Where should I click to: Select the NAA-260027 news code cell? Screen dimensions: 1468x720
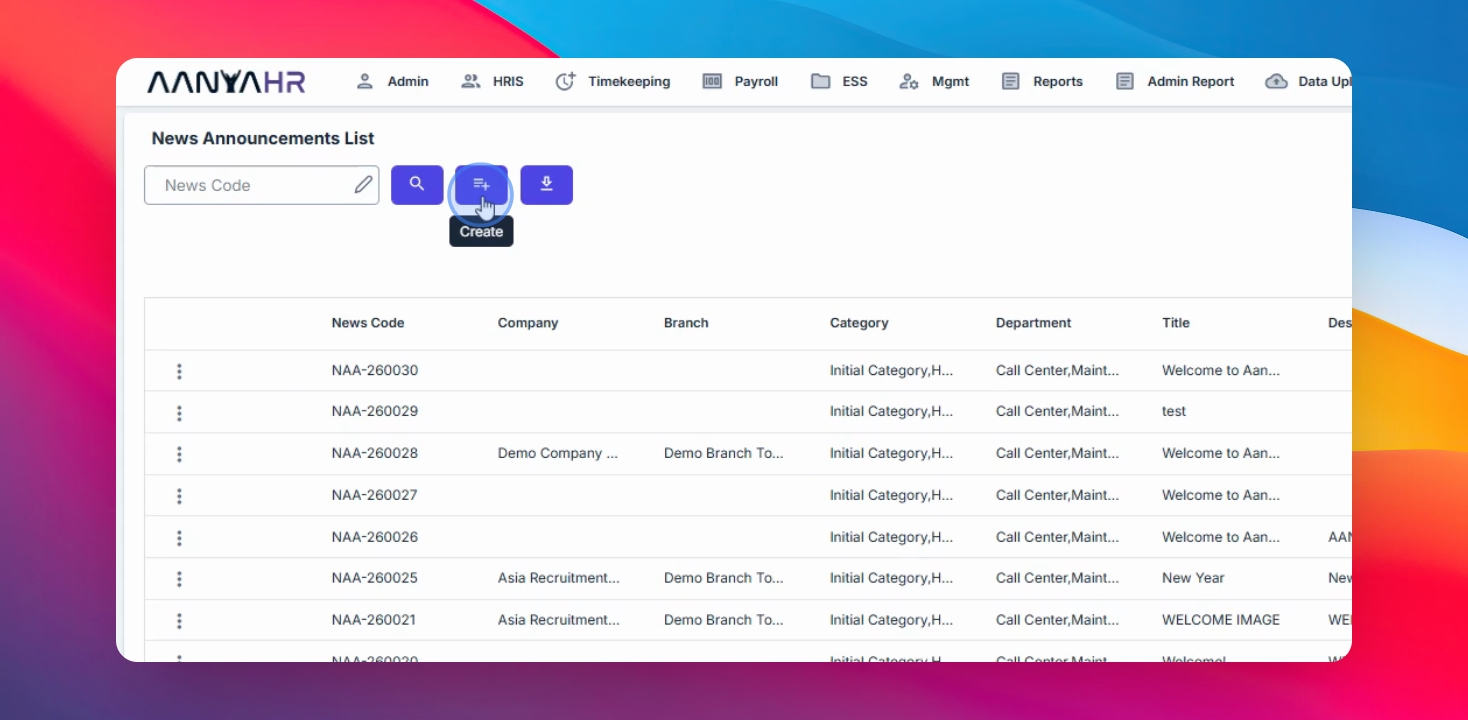375,495
